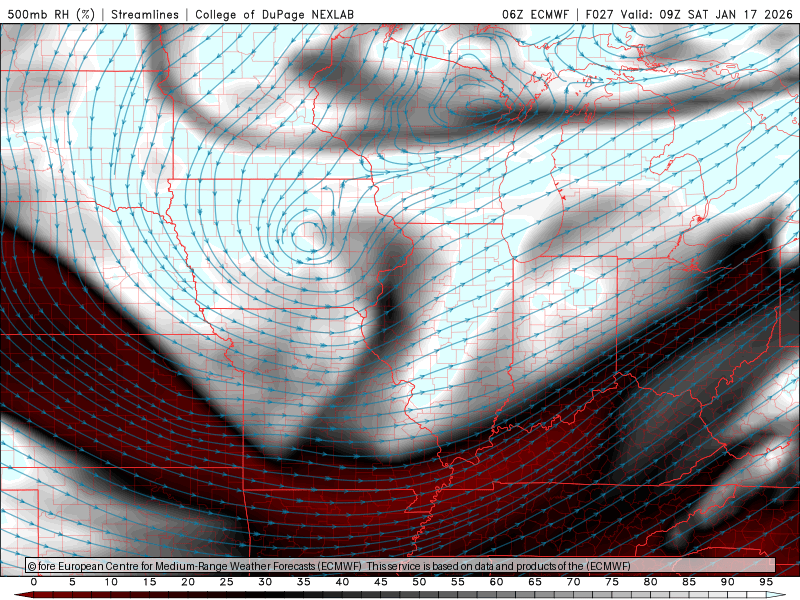
Task: Click the "40" label on the color scale
Action: point(342,582)
